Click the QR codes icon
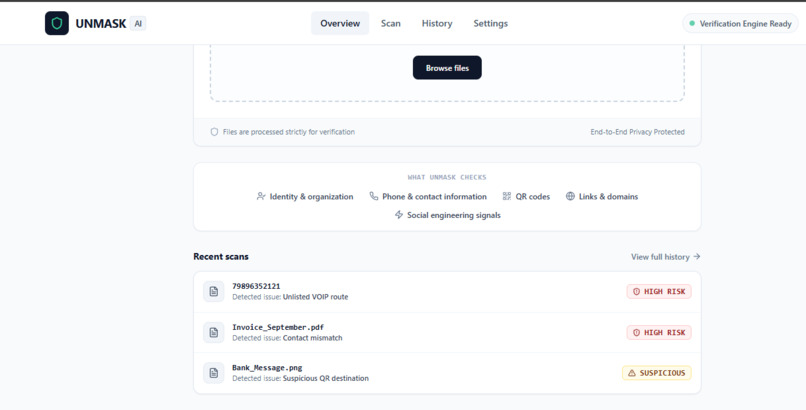The image size is (806, 410). [507, 196]
